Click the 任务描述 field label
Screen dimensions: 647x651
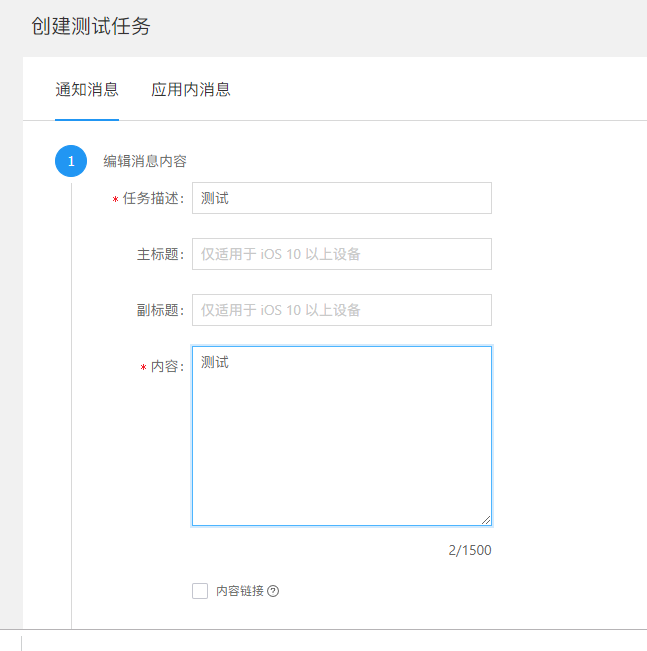click(x=153, y=198)
